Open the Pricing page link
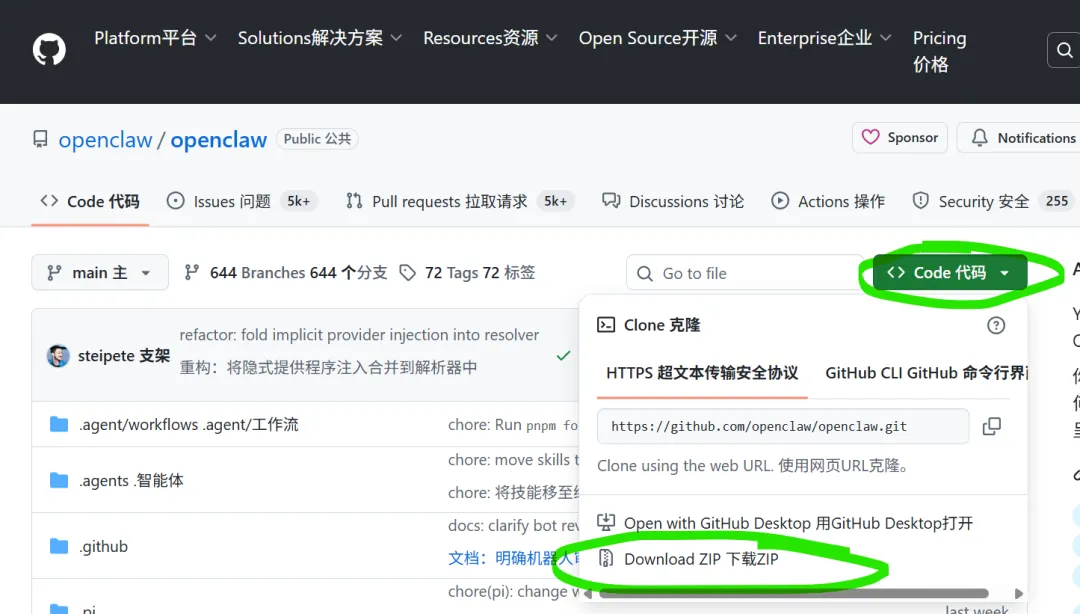1080x614 pixels. pos(939,51)
